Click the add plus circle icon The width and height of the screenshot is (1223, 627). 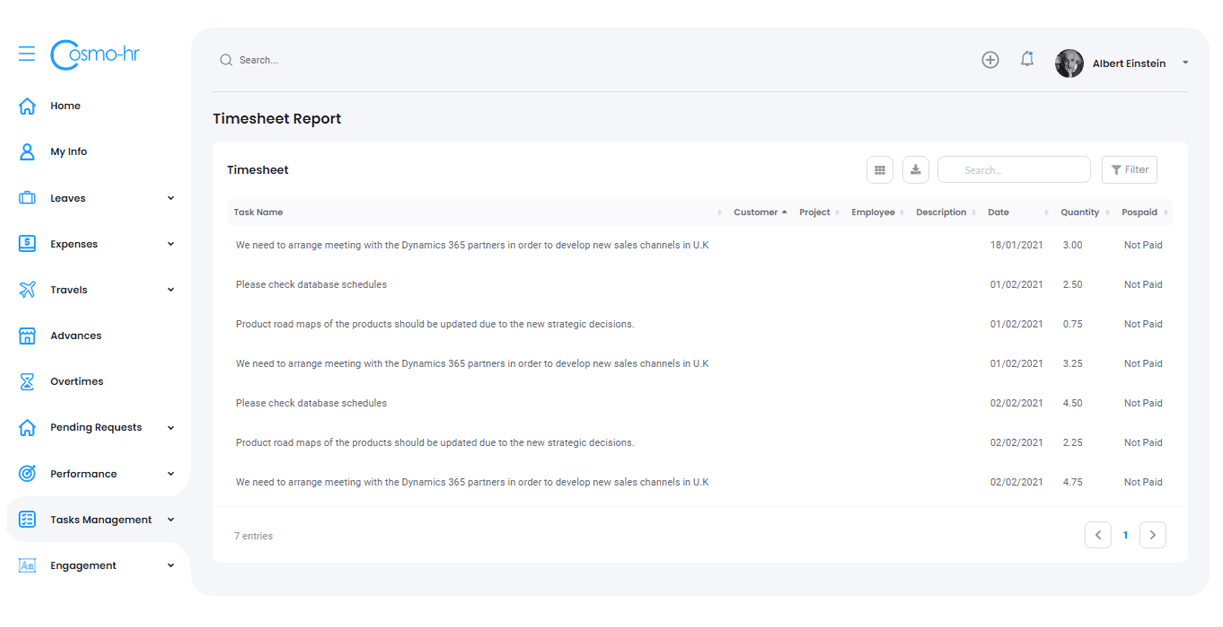click(990, 60)
